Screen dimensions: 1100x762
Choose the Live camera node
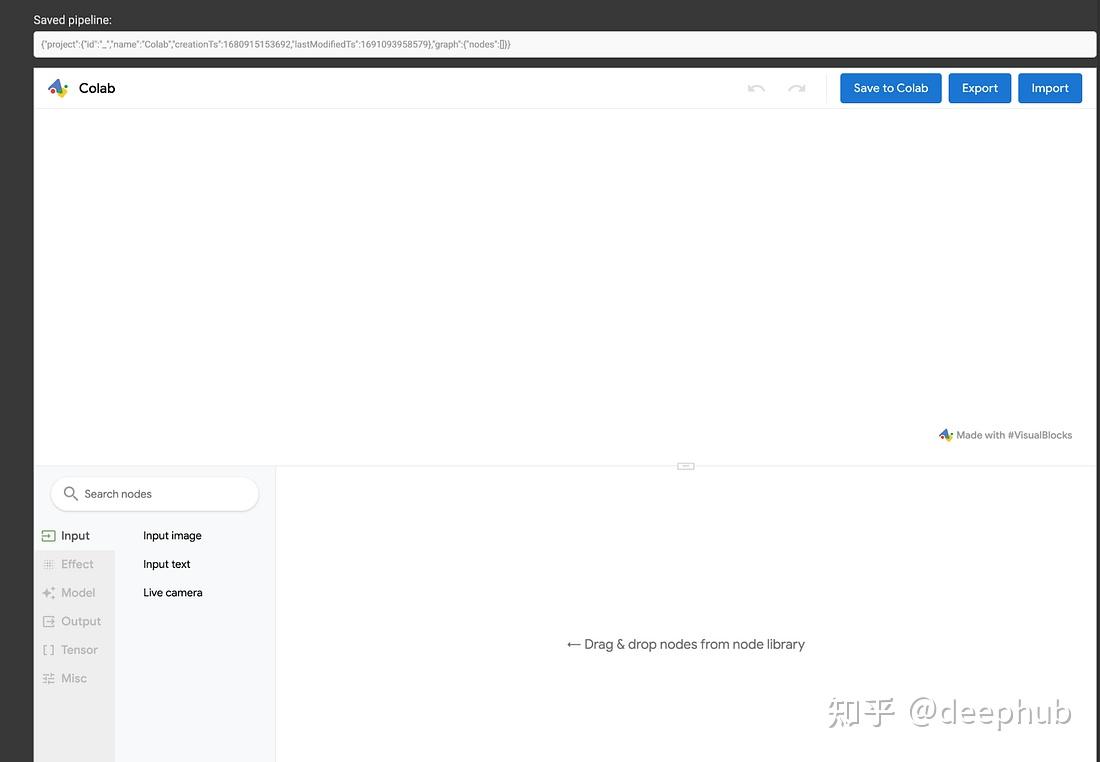[172, 592]
